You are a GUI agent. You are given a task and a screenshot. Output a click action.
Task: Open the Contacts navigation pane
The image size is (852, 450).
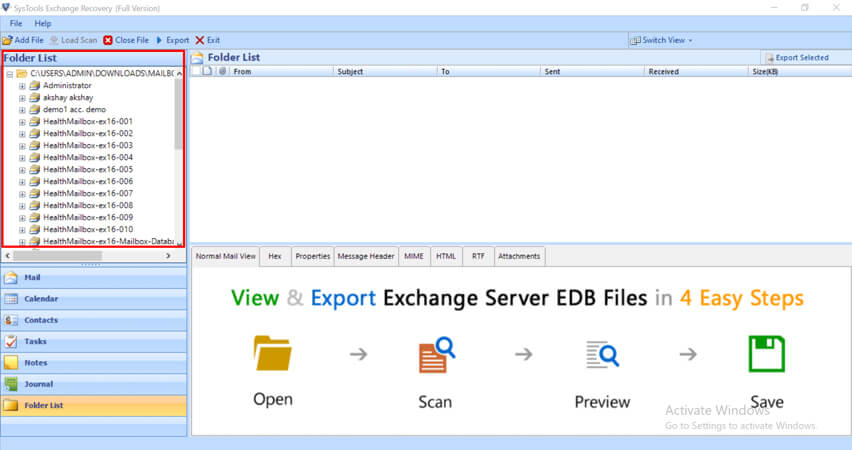pos(93,320)
